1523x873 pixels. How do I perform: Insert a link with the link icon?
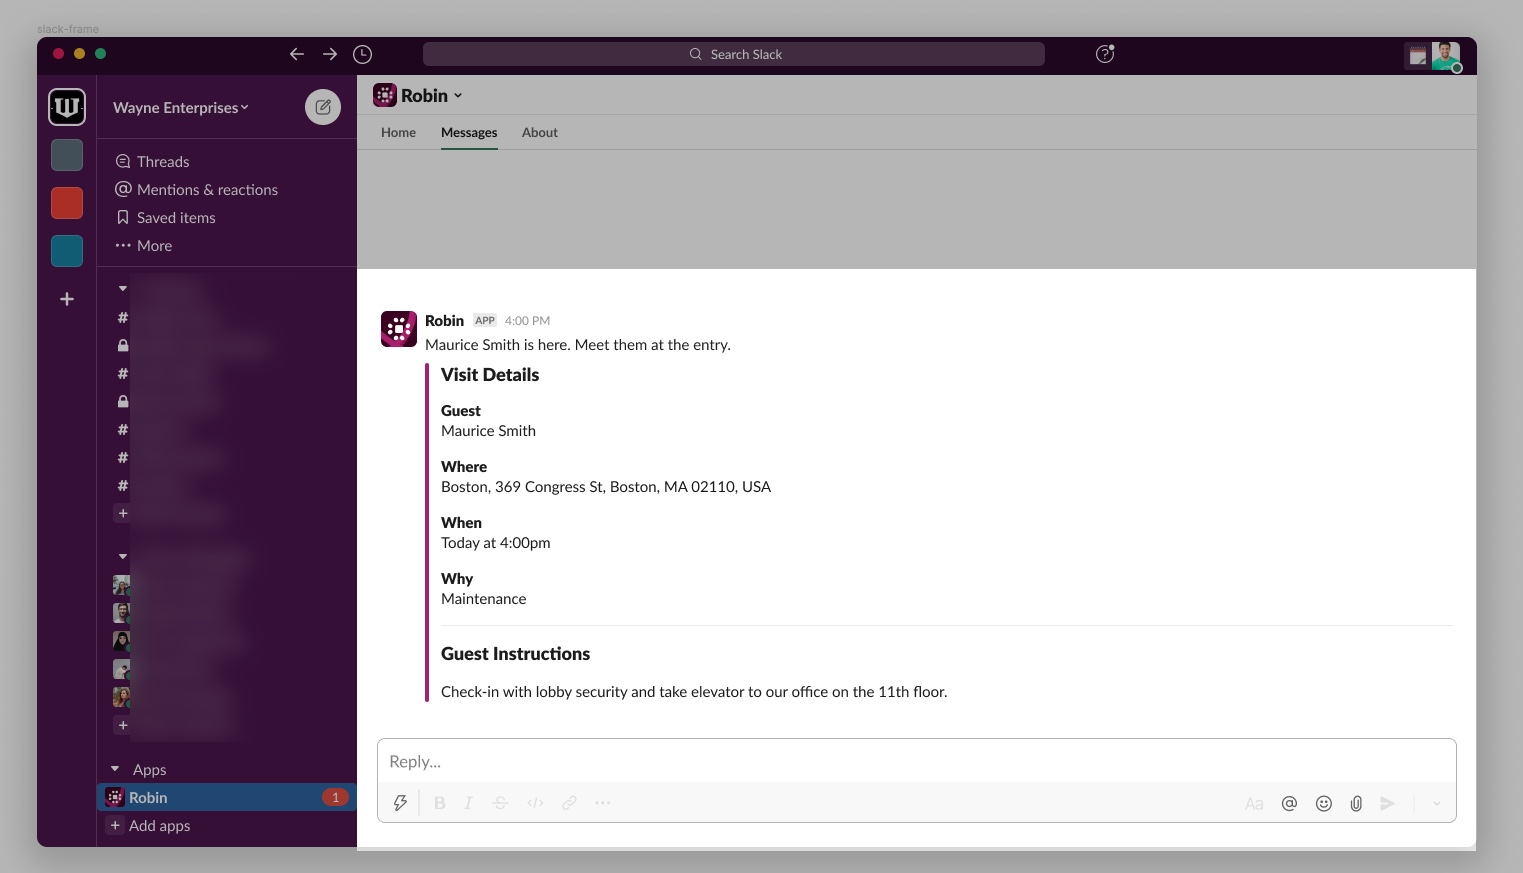point(569,803)
